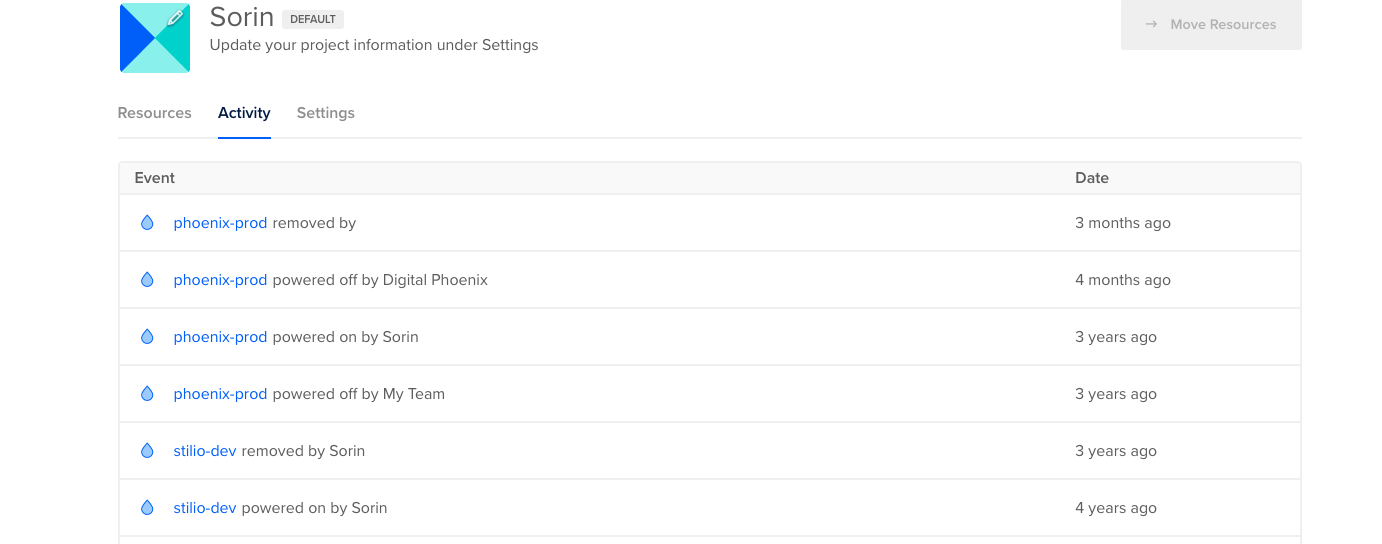Screen dimensions: 1382x544
Task: Open phoenix-prod link powered off by Digital Phoenix
Action: (x=220, y=280)
